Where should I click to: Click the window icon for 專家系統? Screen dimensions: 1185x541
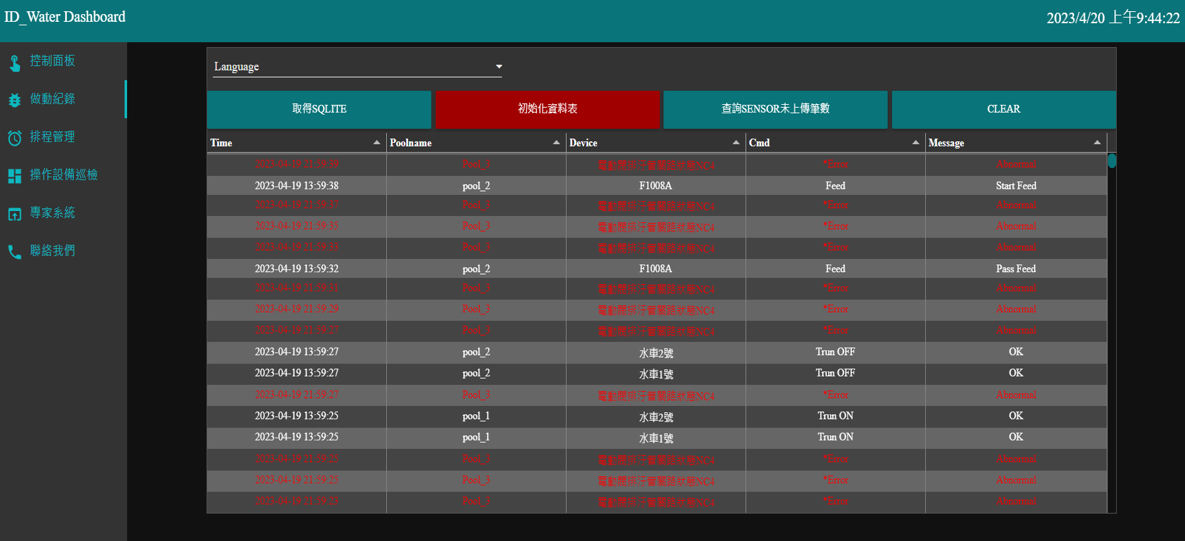tap(15, 214)
